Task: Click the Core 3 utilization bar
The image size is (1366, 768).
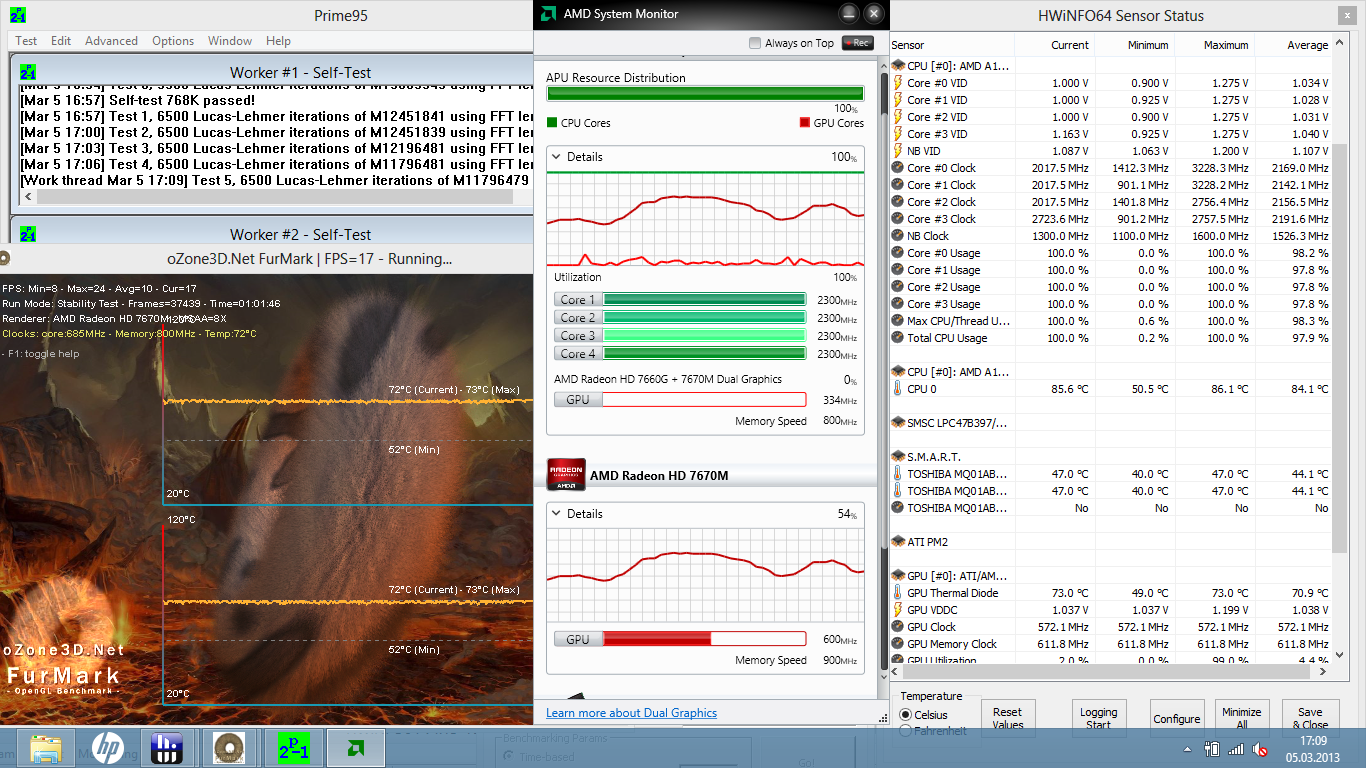Action: point(705,335)
